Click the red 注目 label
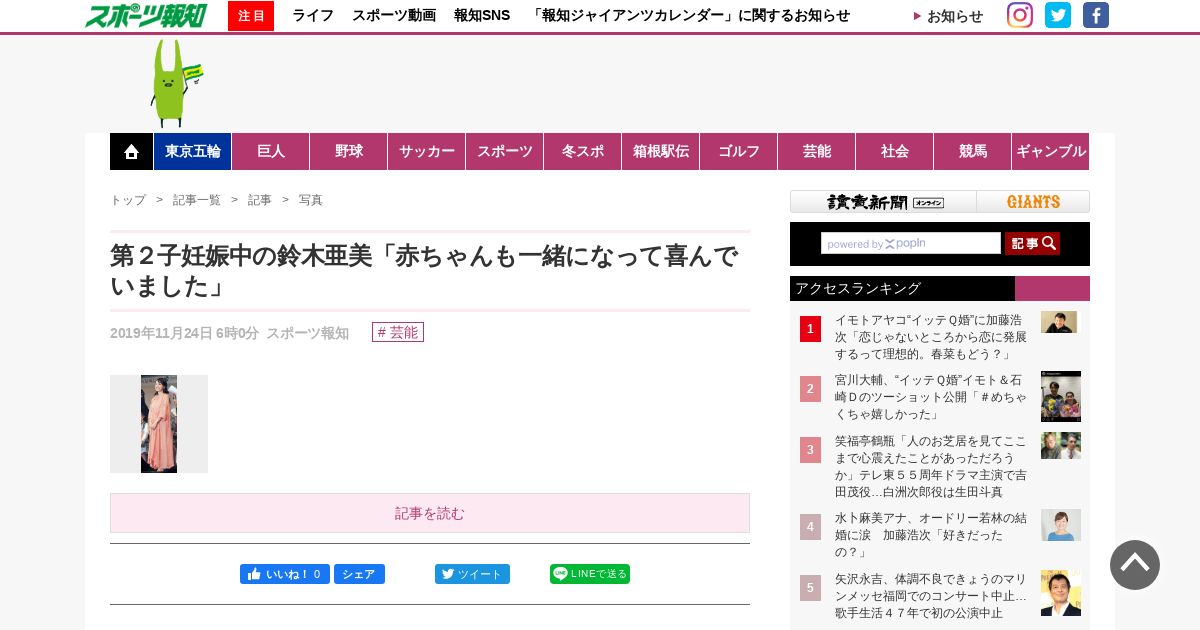This screenshot has height=630, width=1200. 251,16
